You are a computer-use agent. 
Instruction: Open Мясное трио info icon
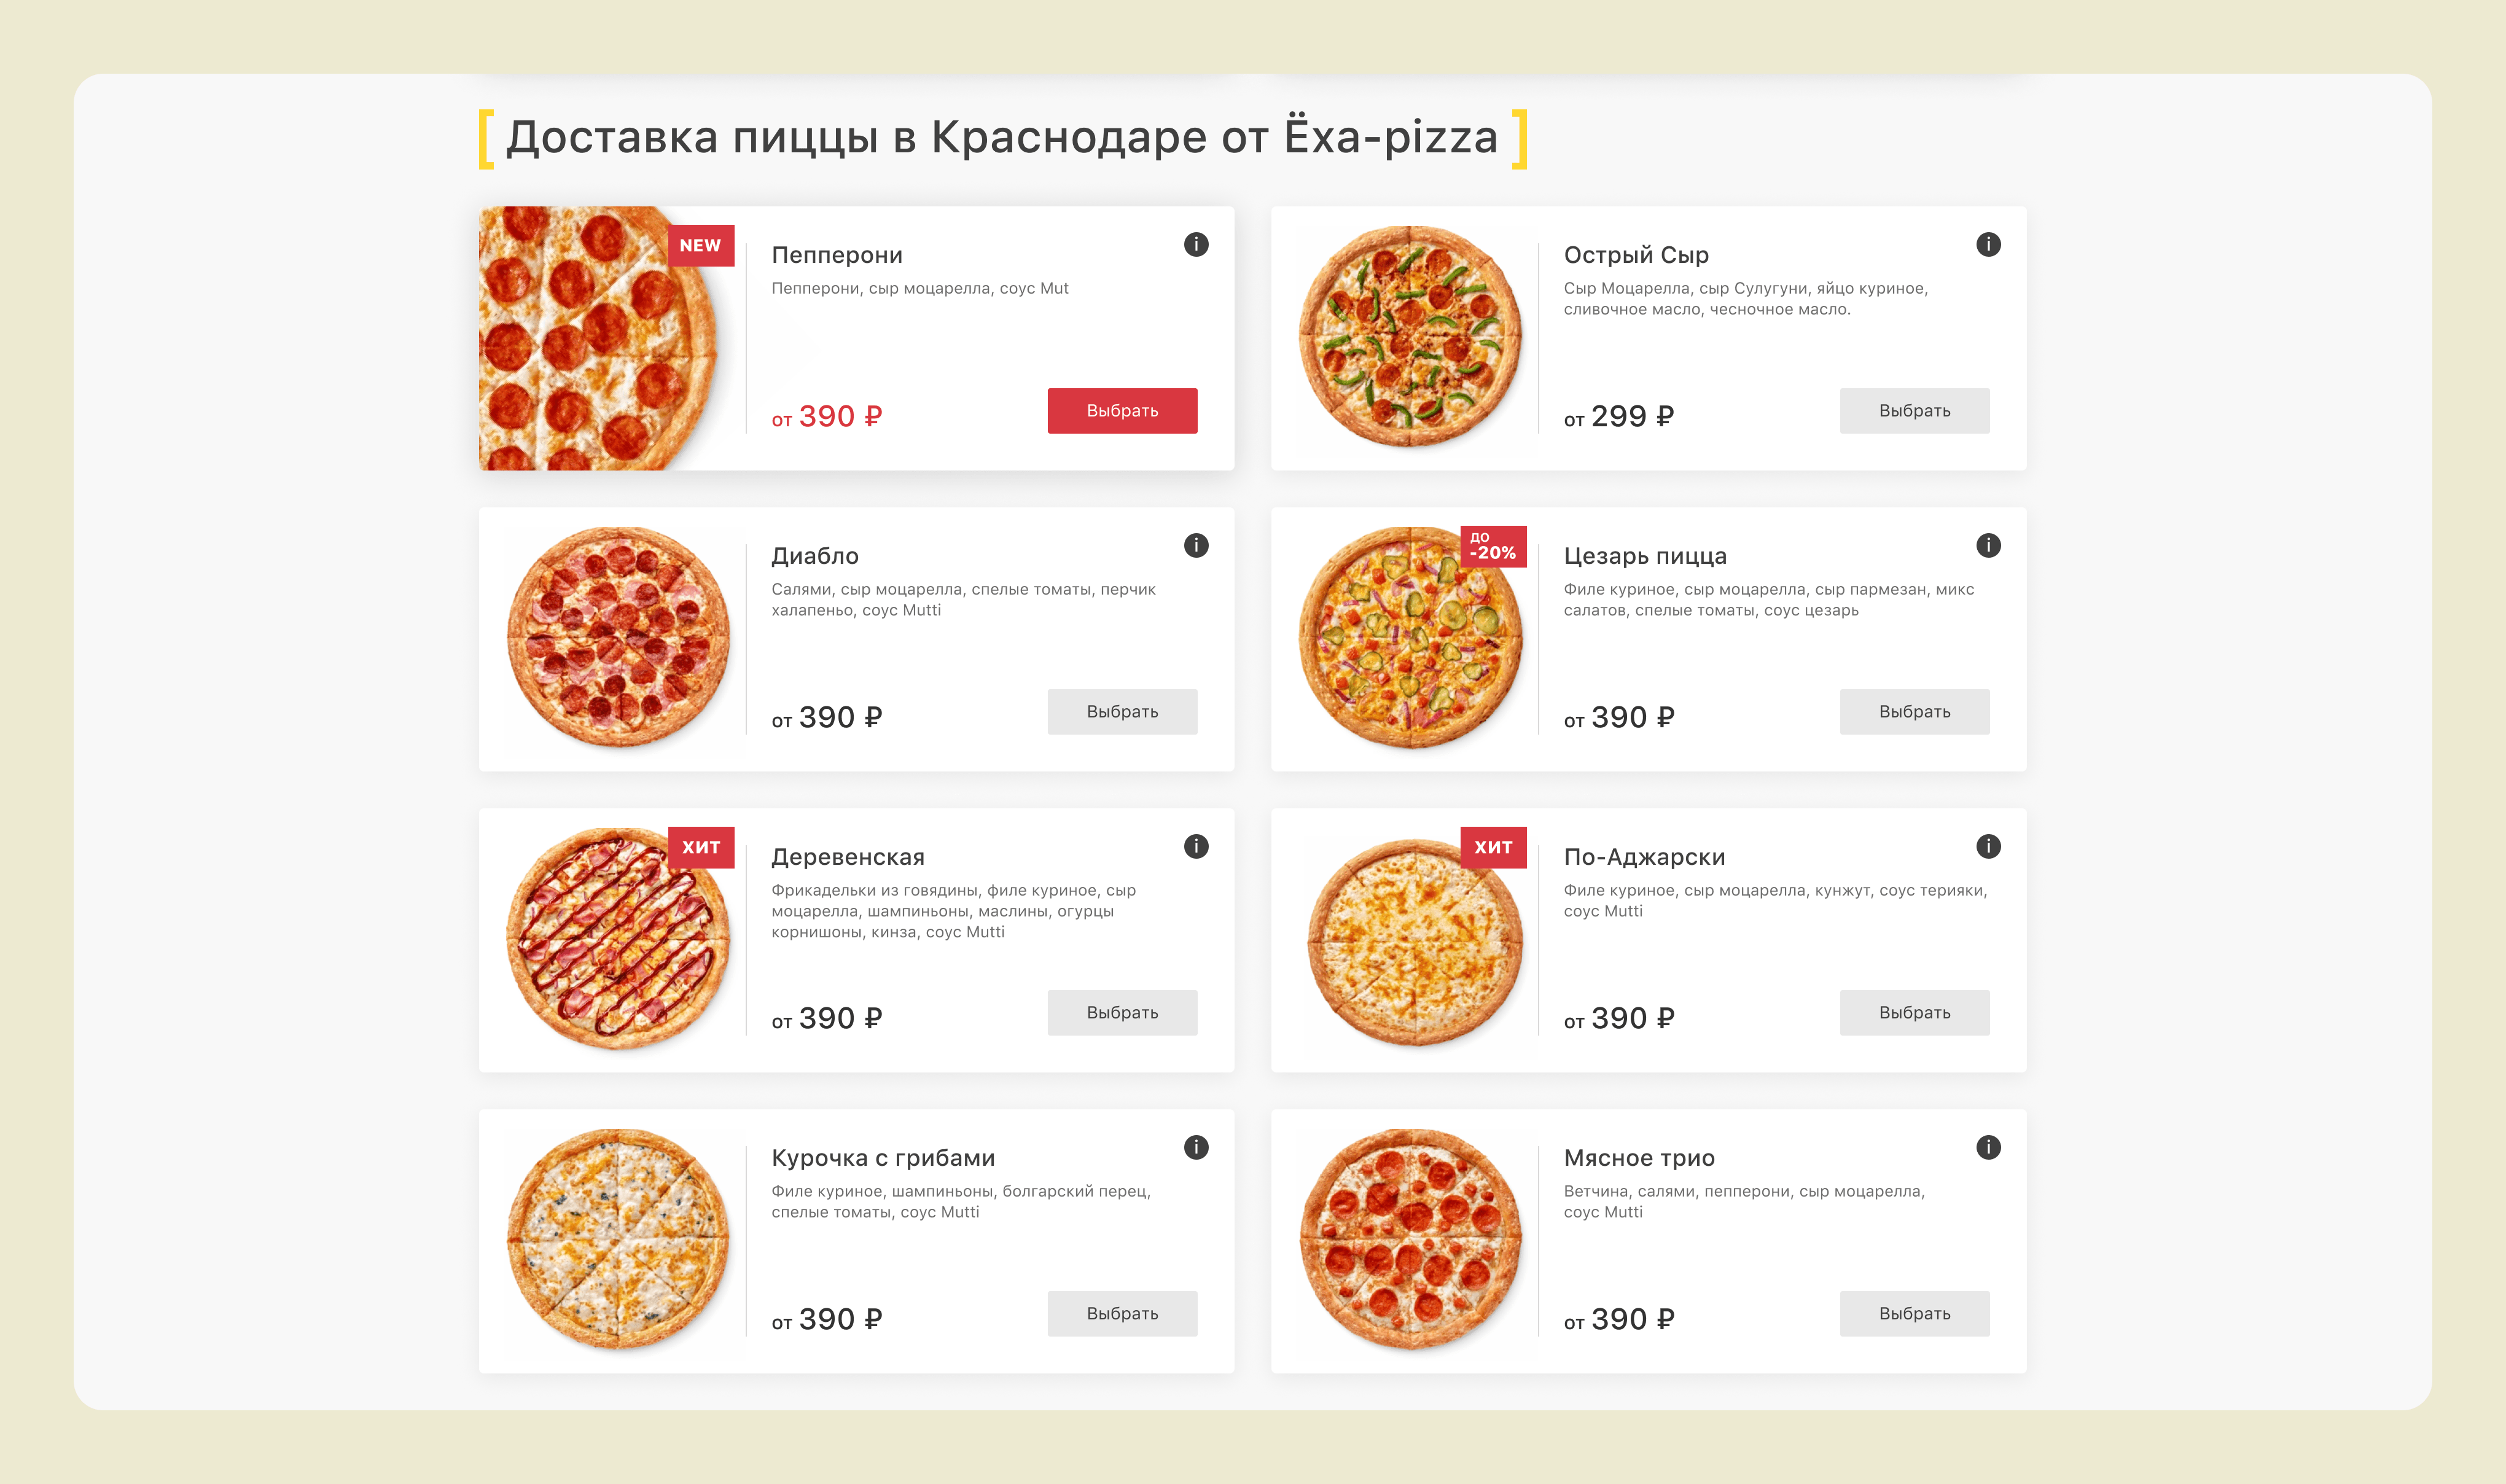point(1988,1148)
